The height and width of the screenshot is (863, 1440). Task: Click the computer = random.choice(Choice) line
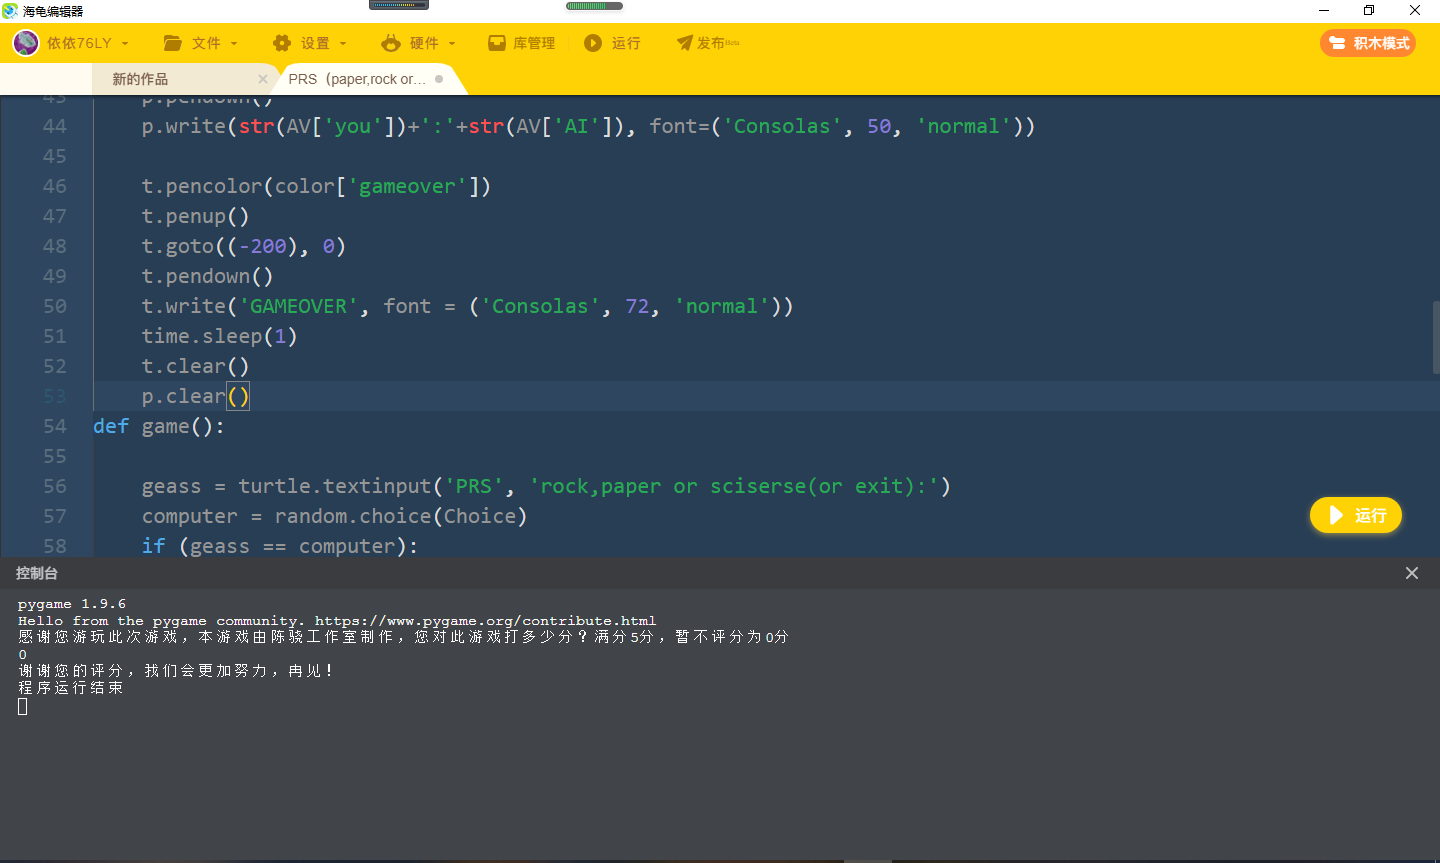pyautogui.click(x=334, y=516)
